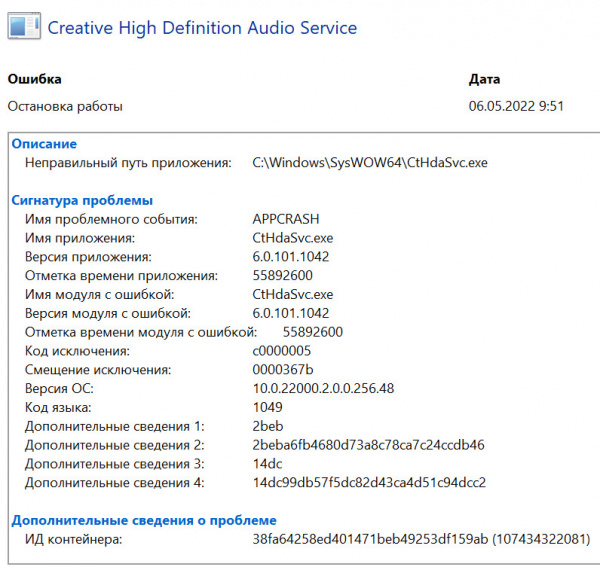Click the language code value 1049

click(268, 407)
